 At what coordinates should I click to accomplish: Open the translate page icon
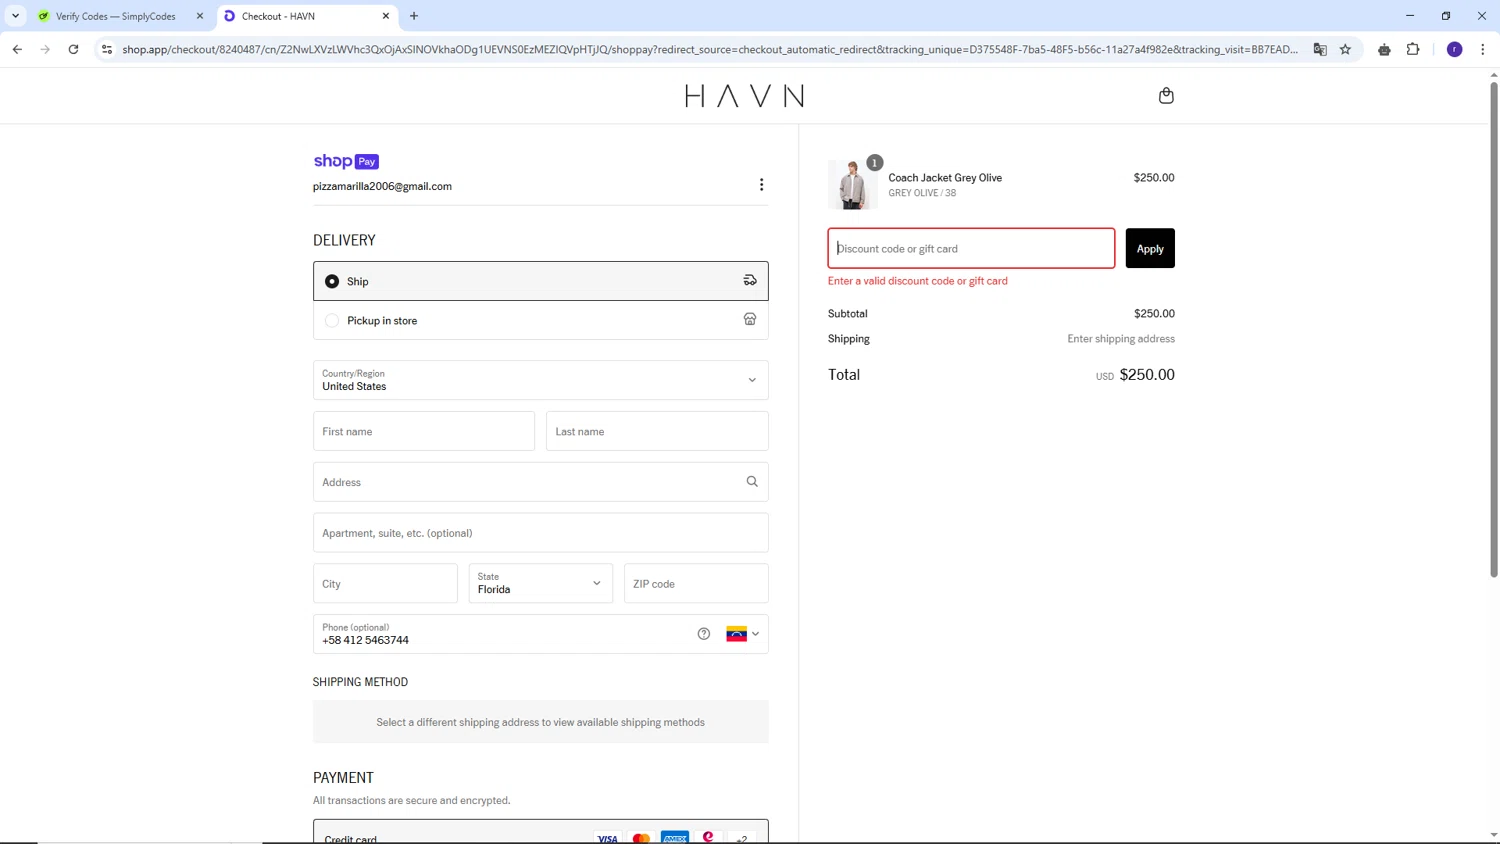click(1320, 49)
